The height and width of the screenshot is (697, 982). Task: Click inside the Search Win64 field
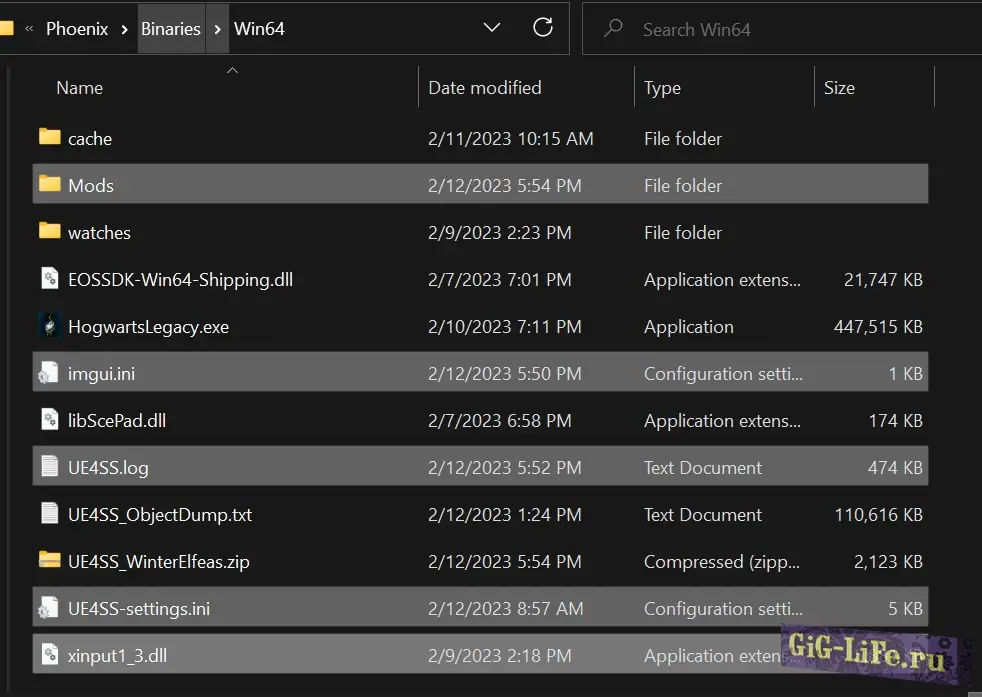(x=780, y=30)
